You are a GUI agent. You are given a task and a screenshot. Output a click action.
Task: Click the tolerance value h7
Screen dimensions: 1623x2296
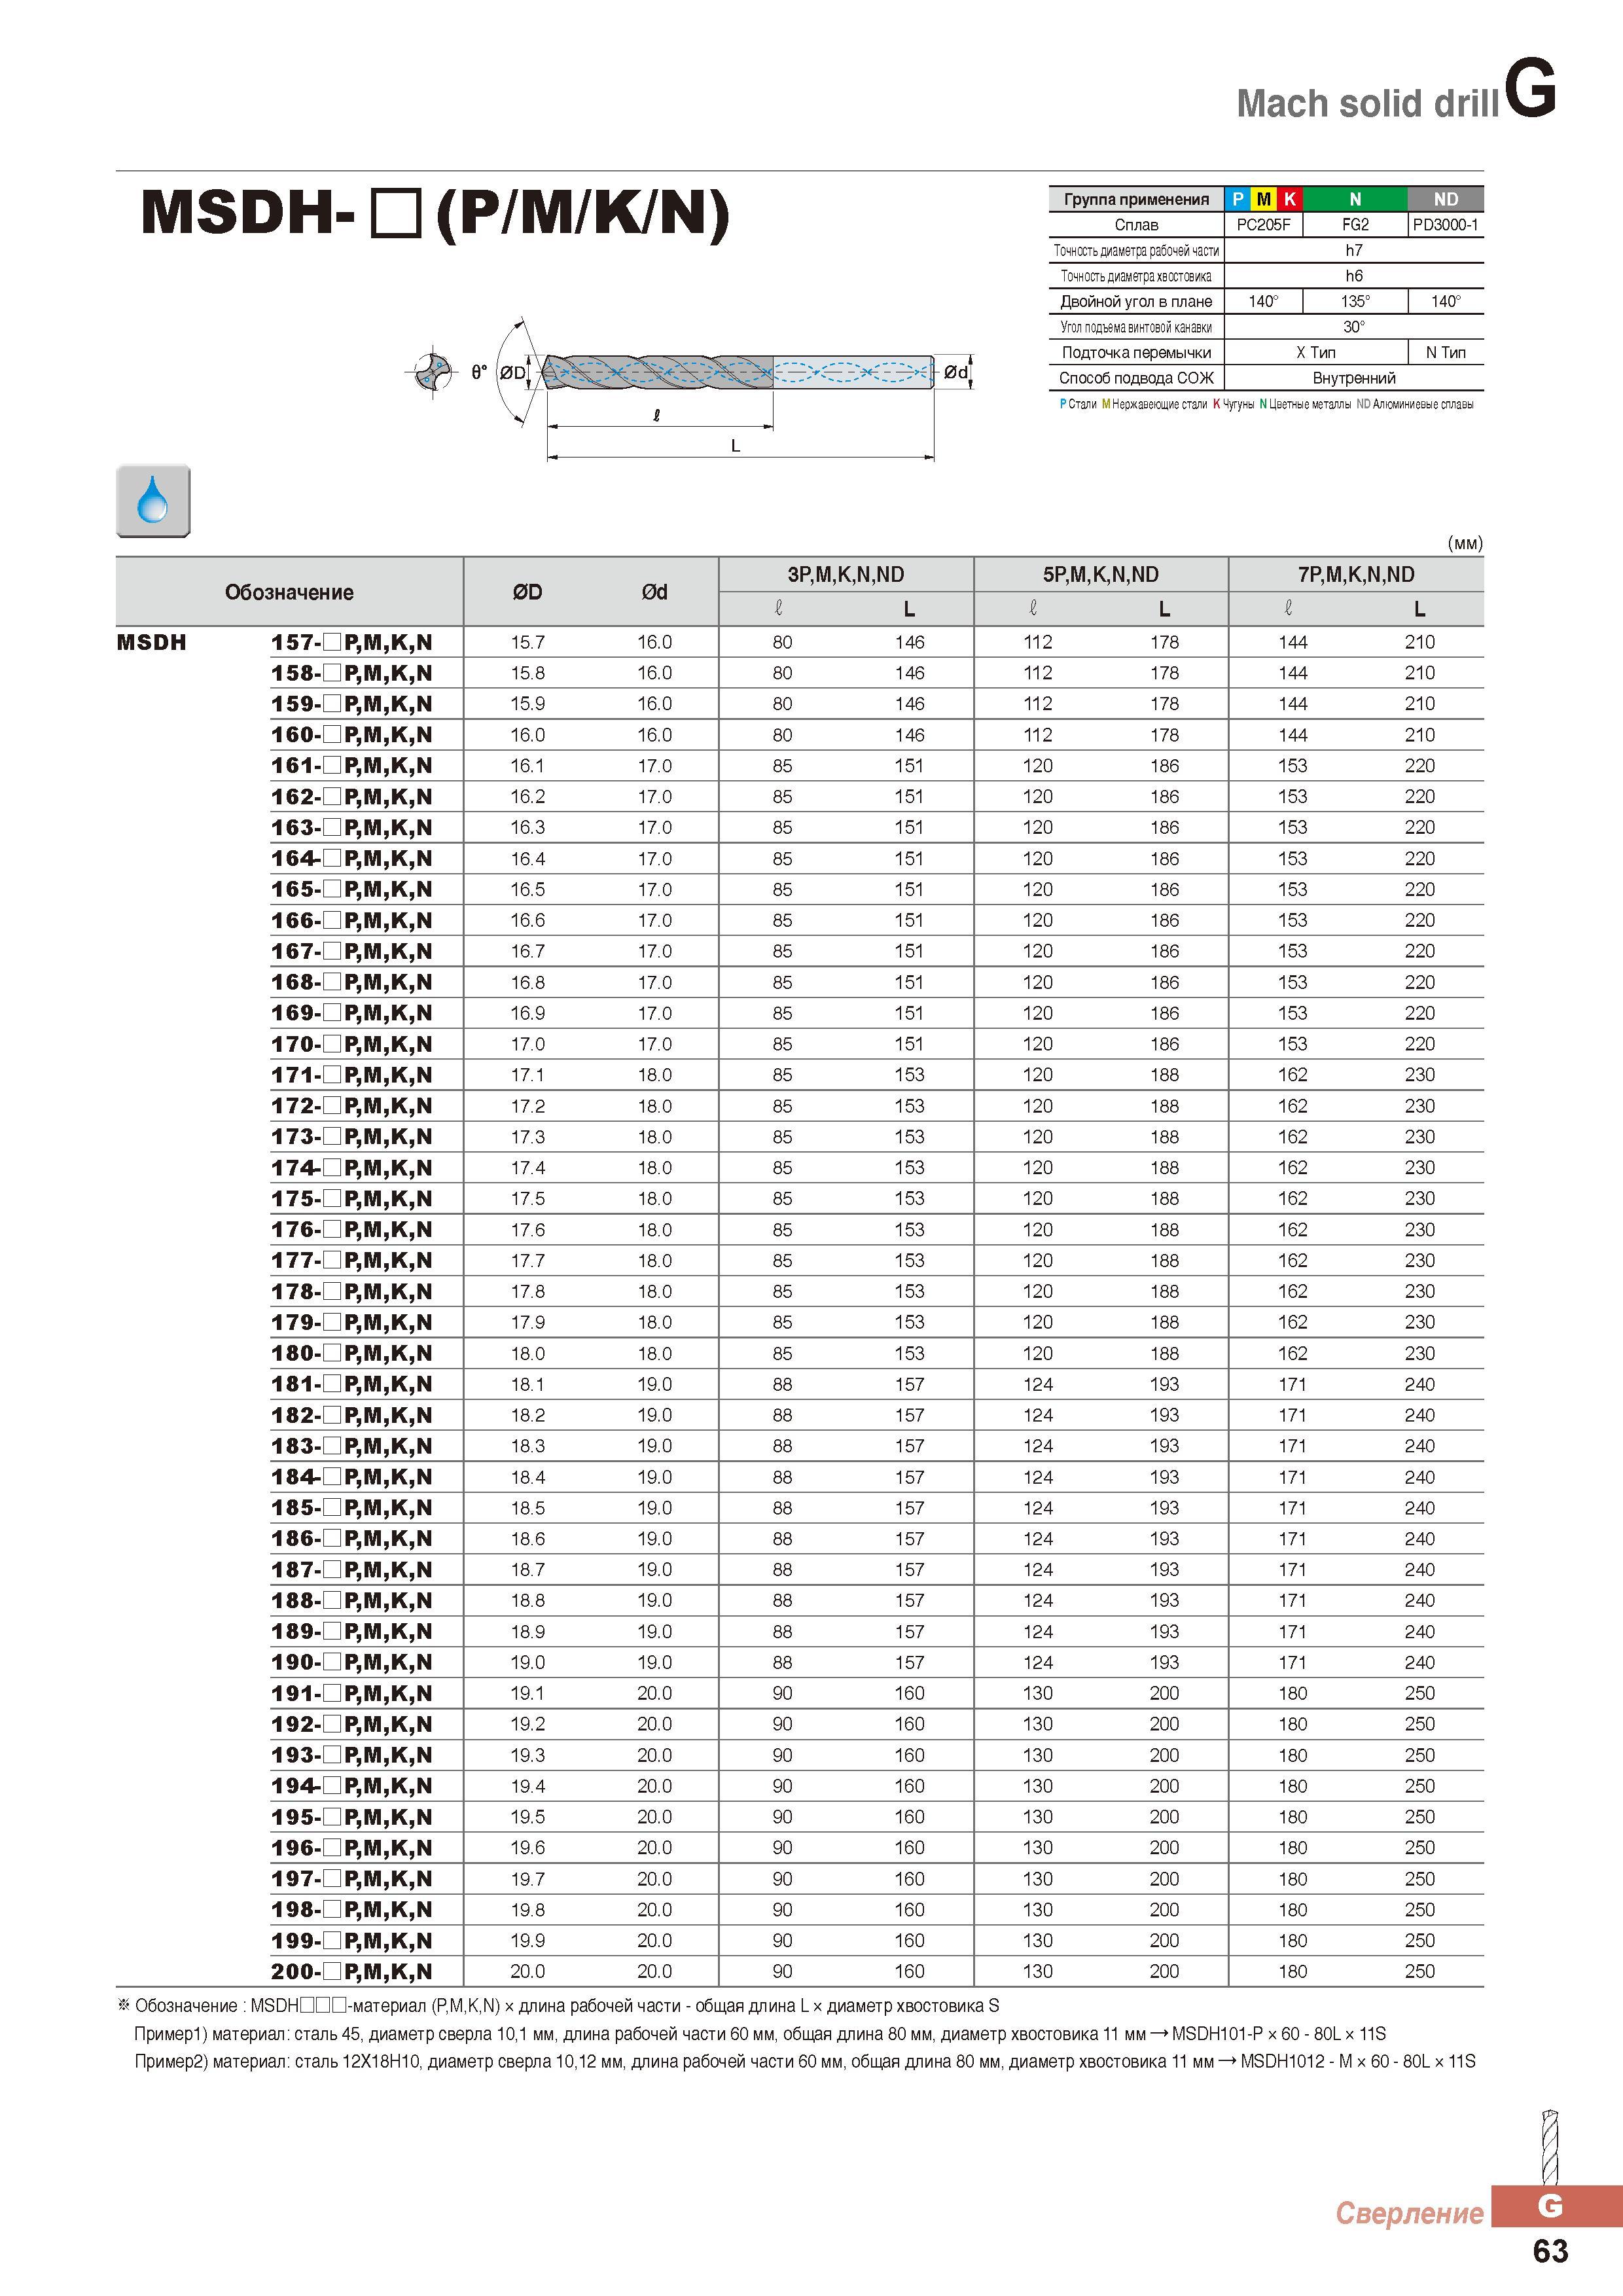pyautogui.click(x=1354, y=250)
